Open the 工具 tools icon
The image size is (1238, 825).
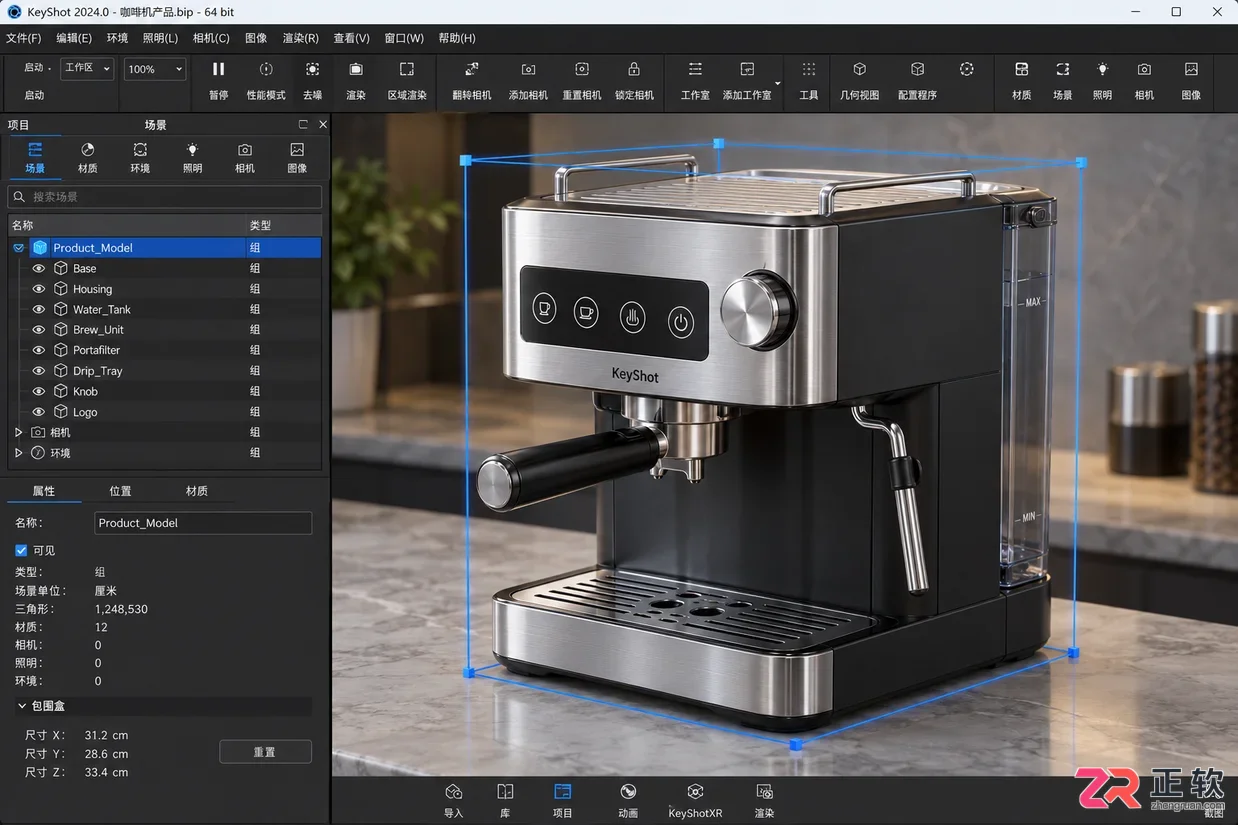[x=809, y=70]
